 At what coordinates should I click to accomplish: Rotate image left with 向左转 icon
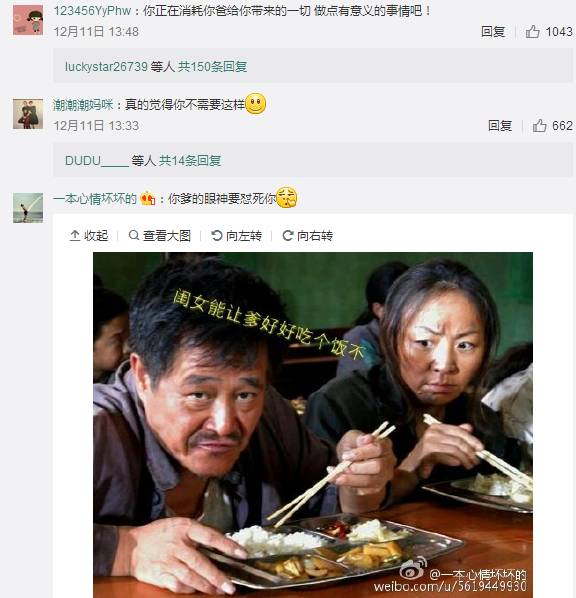pyautogui.click(x=217, y=236)
